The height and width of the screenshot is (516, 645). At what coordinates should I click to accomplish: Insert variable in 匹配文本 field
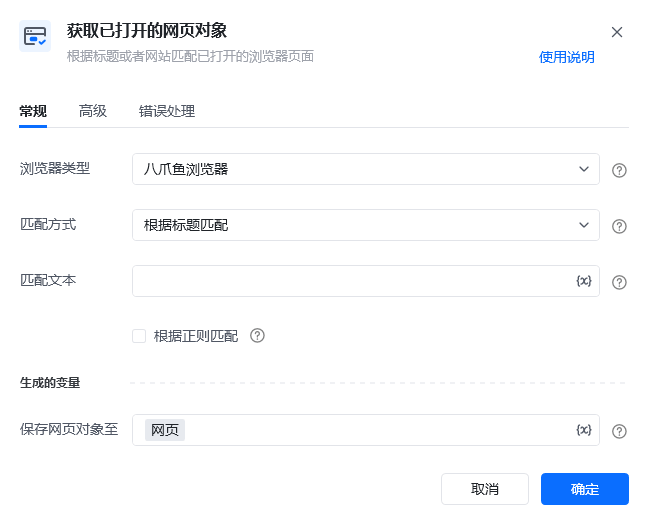(x=584, y=281)
